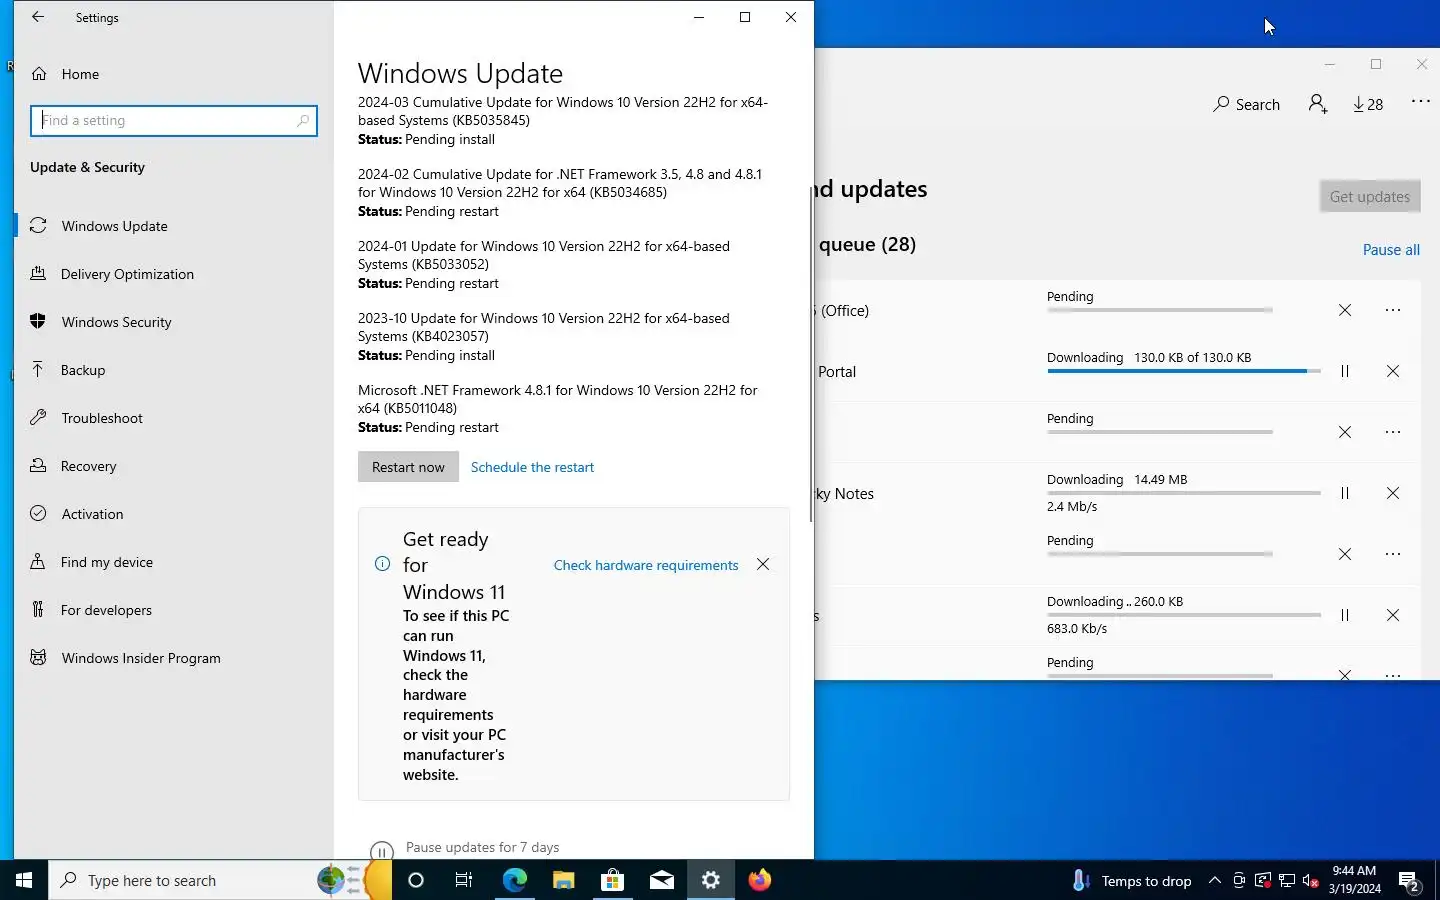The image size is (1440, 900).
Task: Open Temps to drop weather widget
Action: click(x=1132, y=881)
